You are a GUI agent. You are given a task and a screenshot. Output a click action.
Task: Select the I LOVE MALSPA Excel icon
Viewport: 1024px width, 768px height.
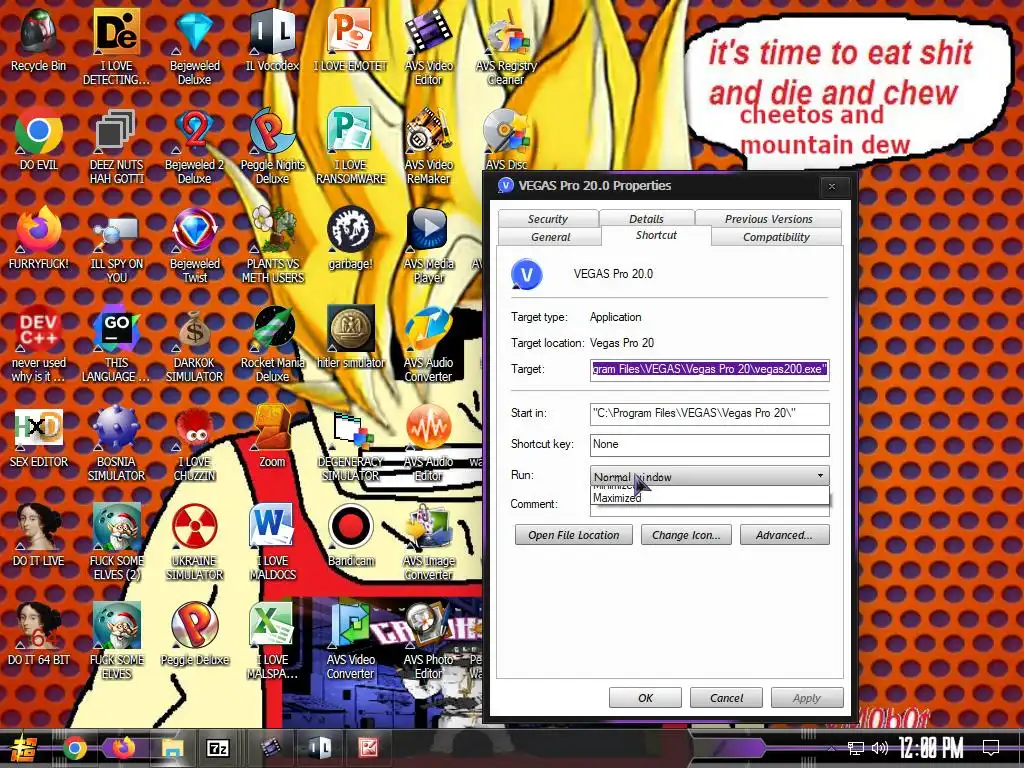coord(272,641)
